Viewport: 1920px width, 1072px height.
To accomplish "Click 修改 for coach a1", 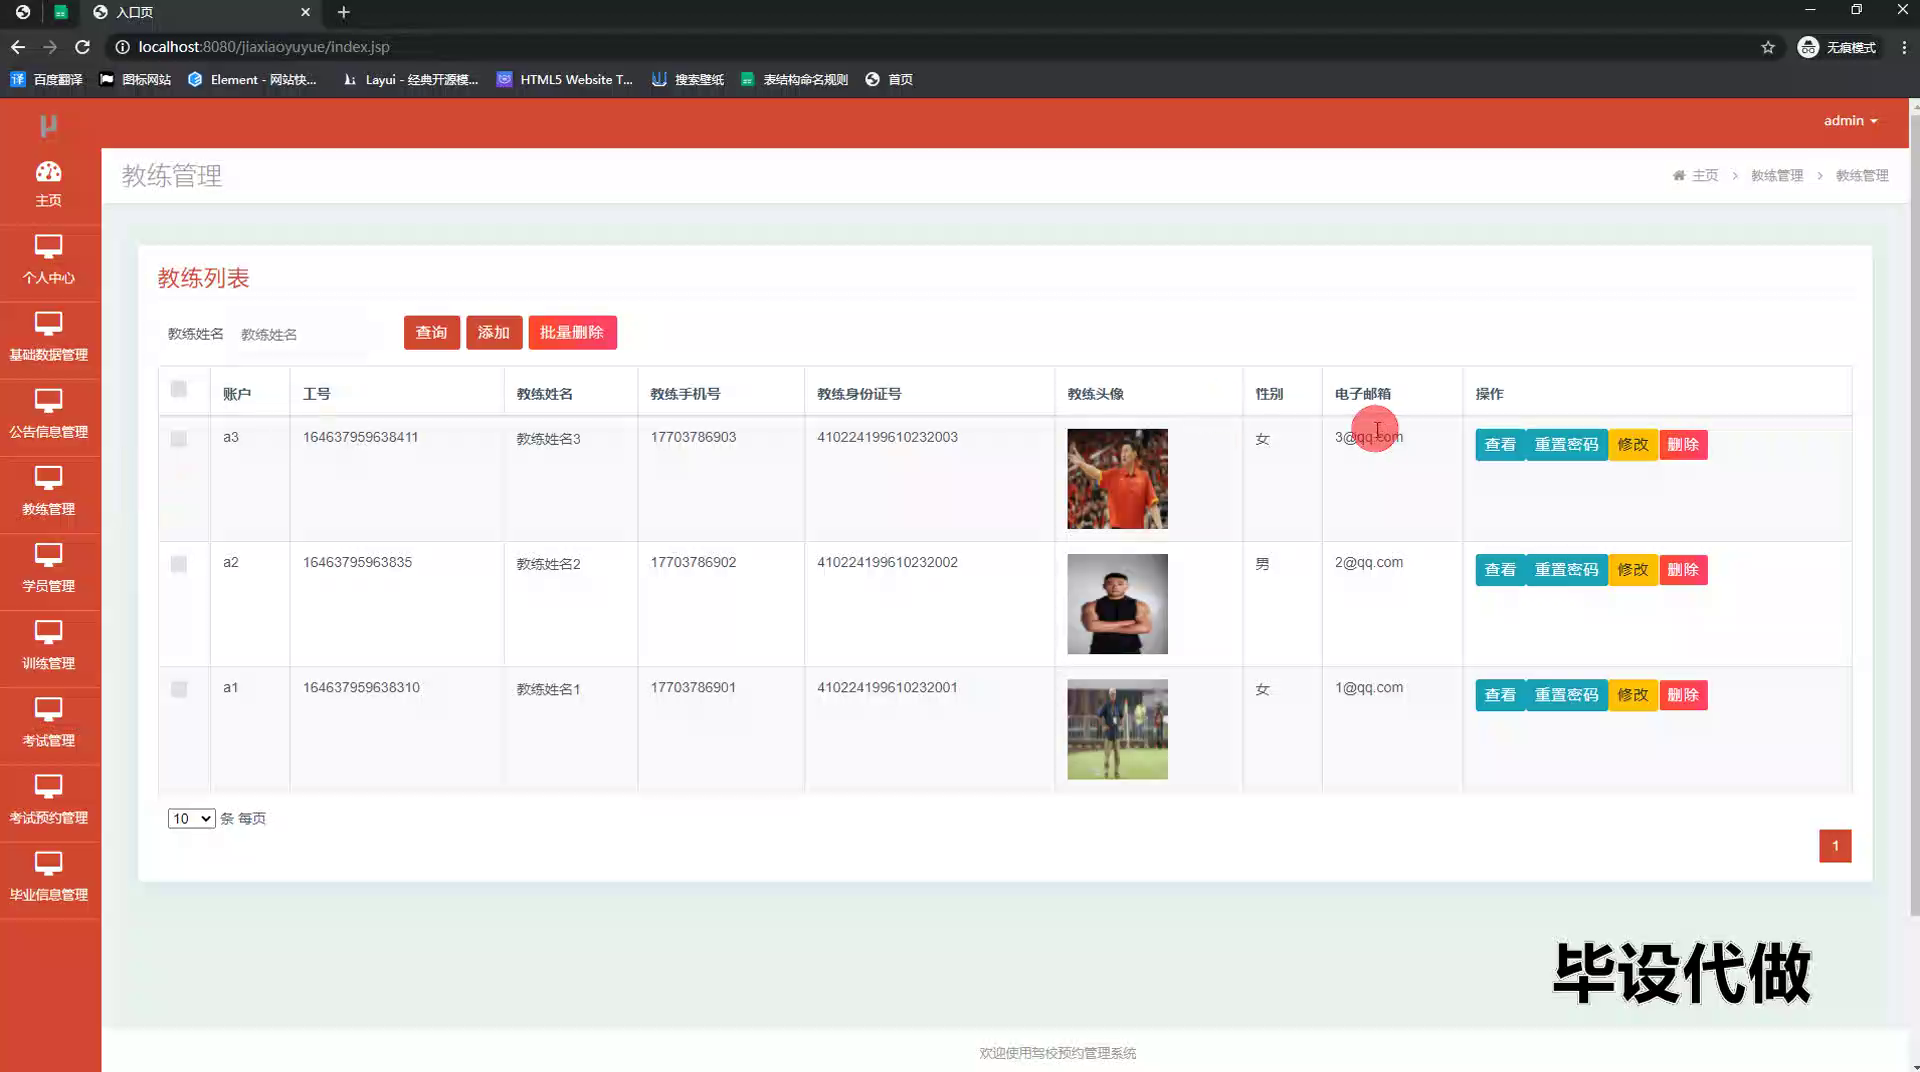I will pos(1633,695).
